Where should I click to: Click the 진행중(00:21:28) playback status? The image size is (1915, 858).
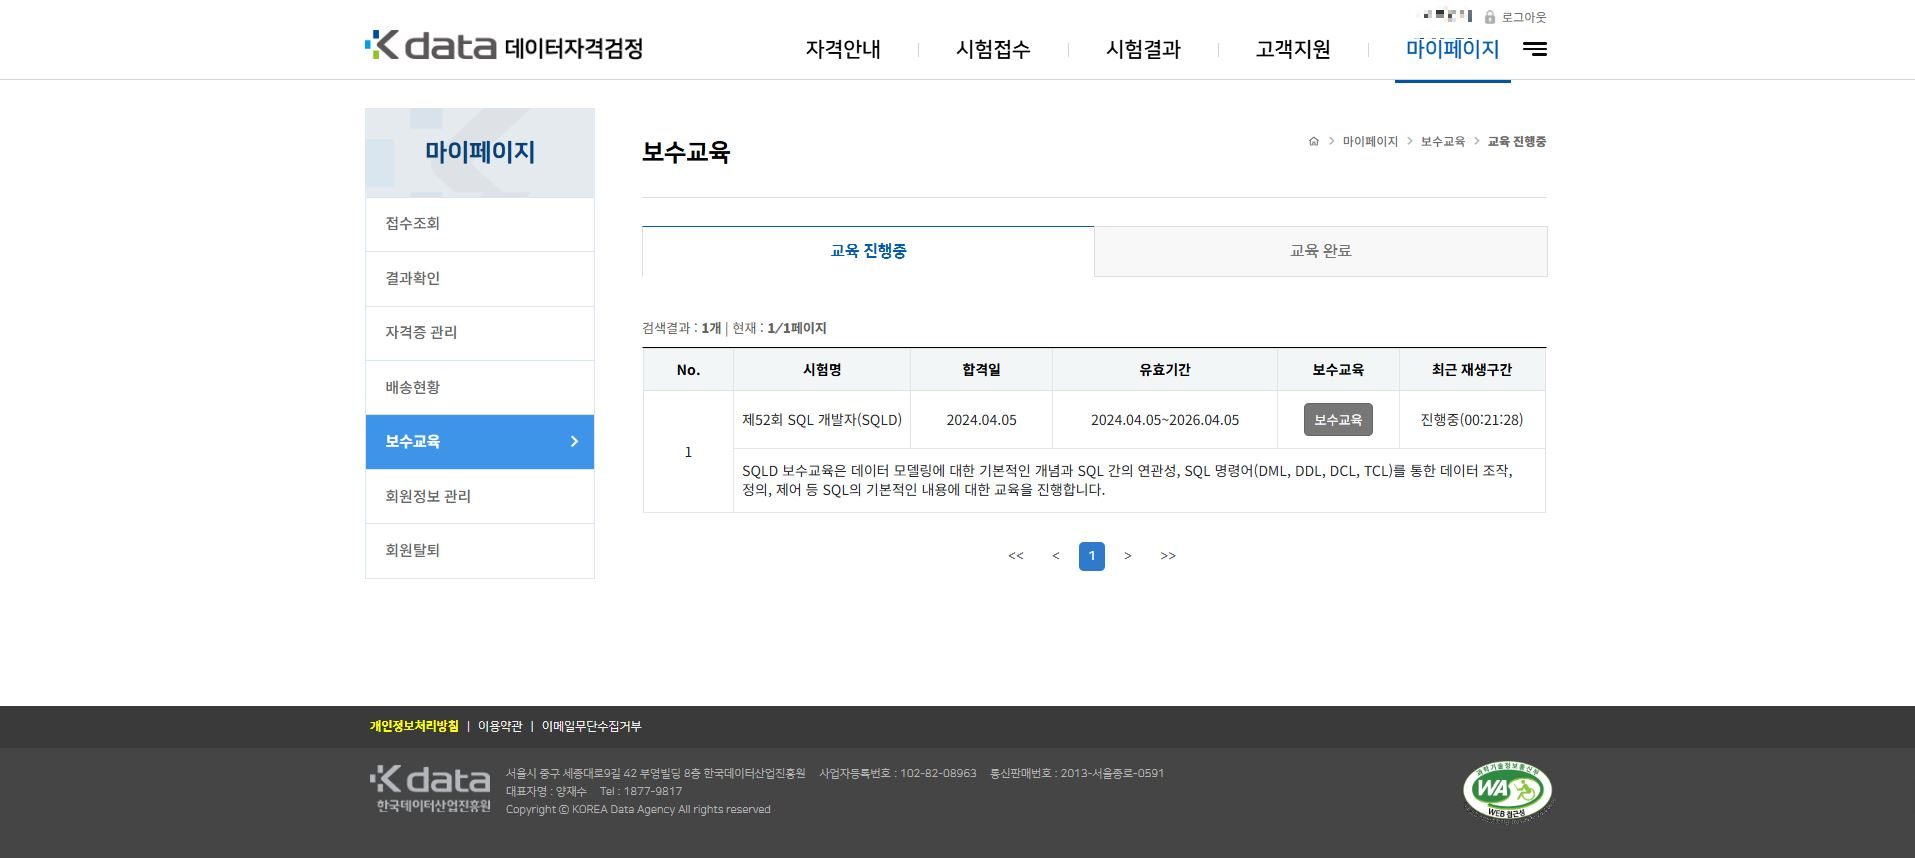coord(1472,420)
